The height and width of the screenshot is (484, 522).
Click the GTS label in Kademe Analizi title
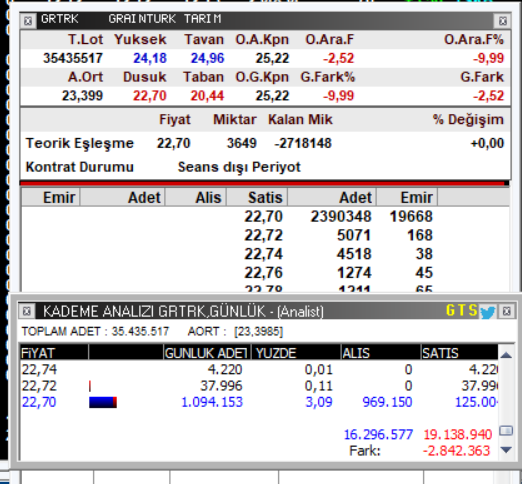tap(462, 311)
